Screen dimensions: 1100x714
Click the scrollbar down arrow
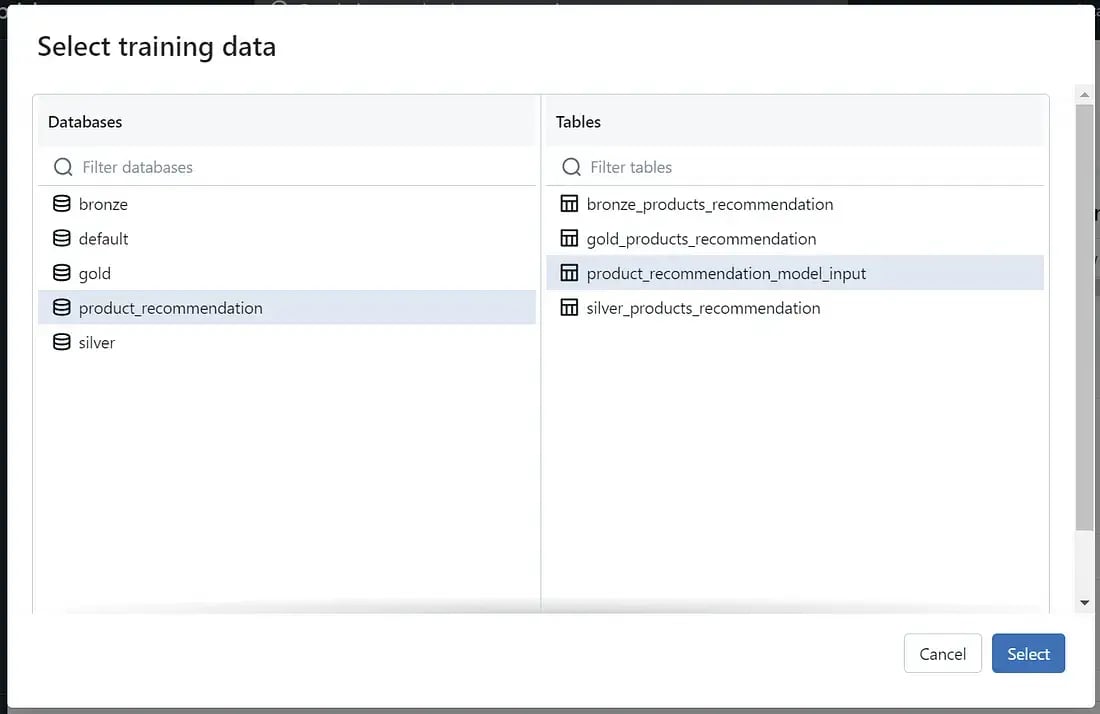tap(1084, 603)
